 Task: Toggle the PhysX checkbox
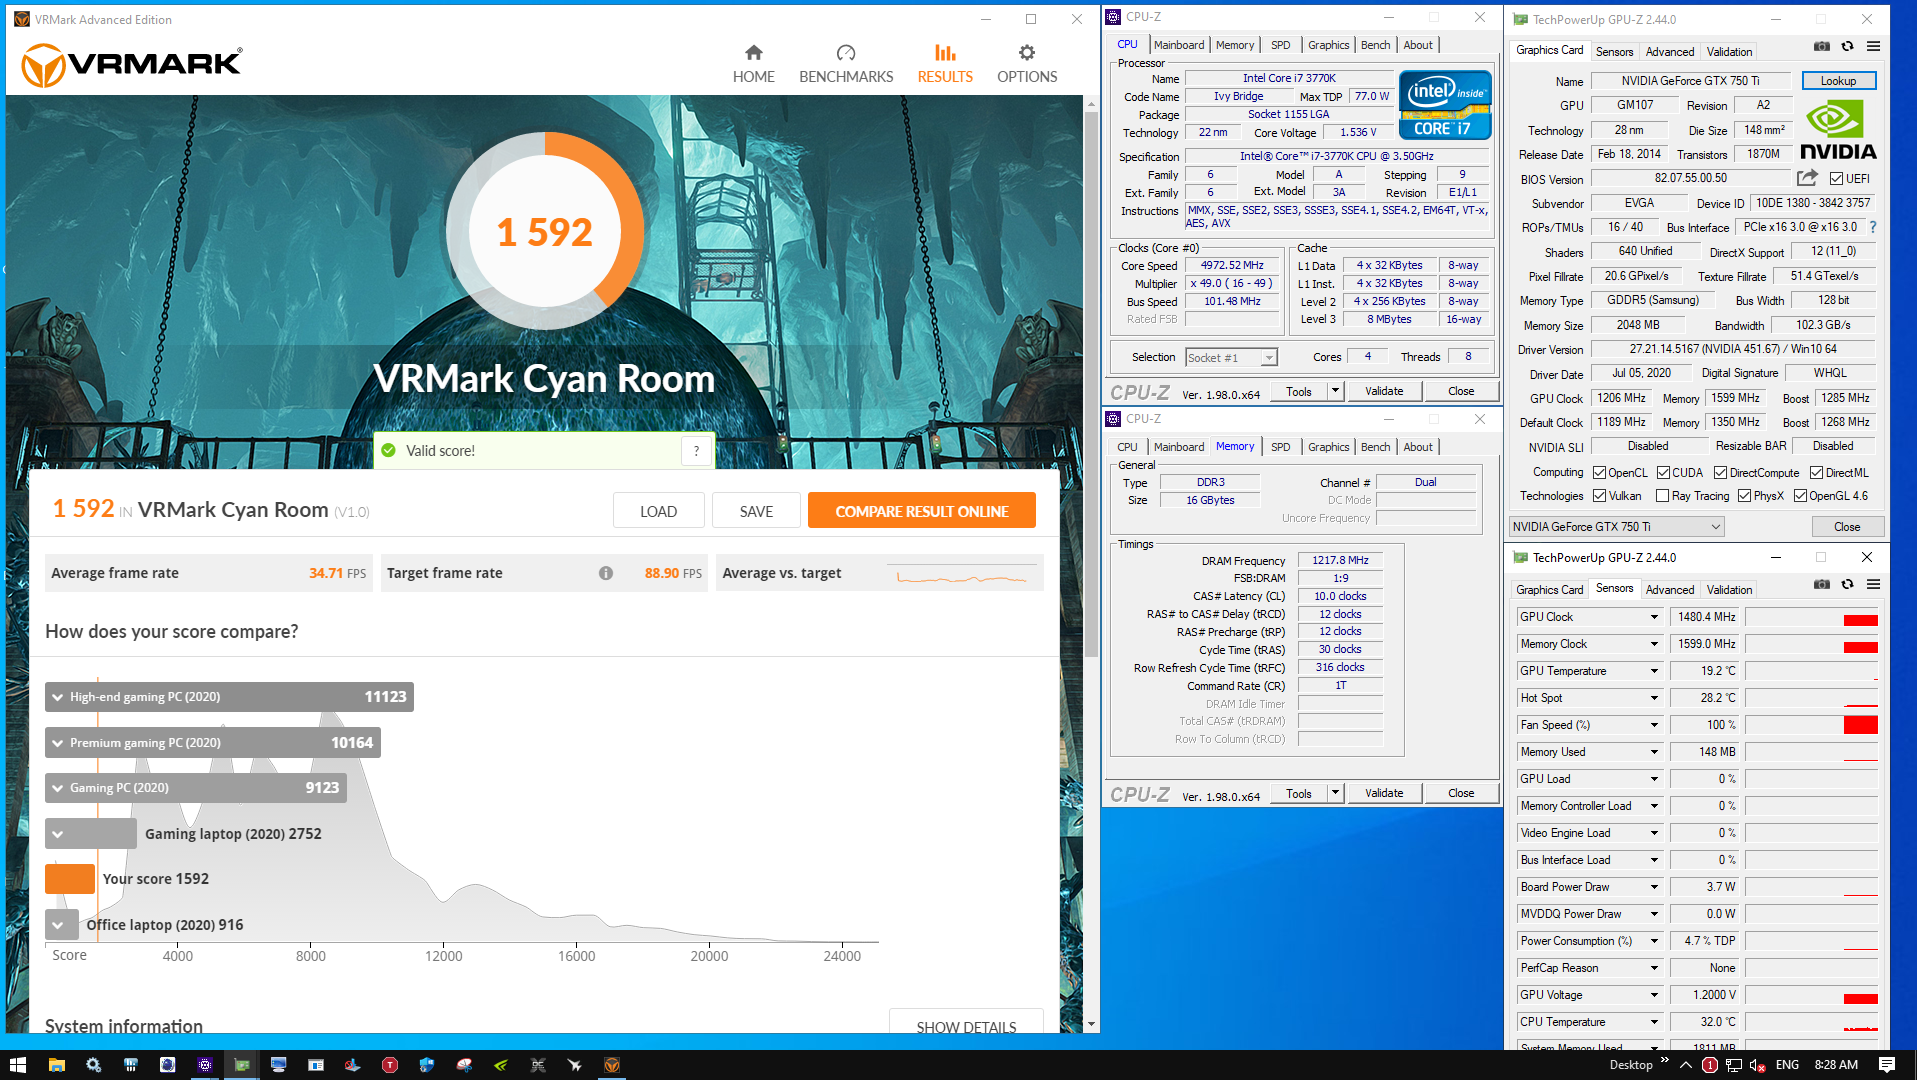coord(1744,496)
